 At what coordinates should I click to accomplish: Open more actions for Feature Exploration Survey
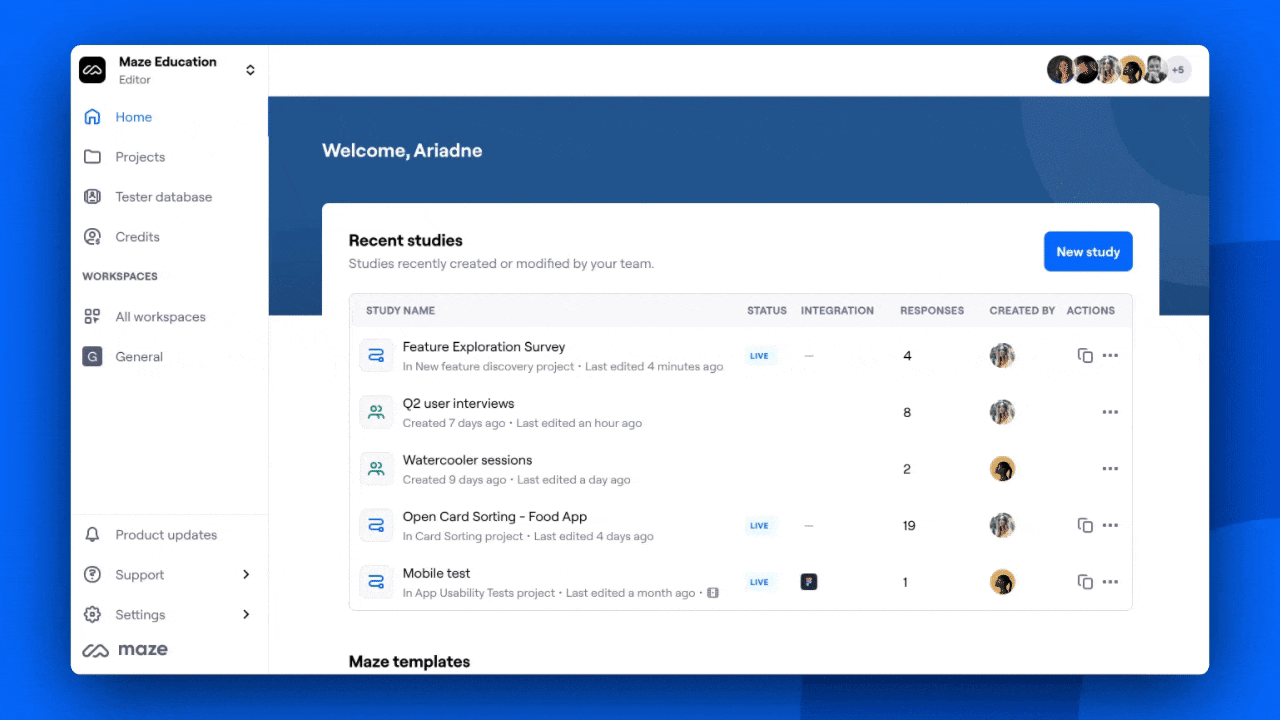click(x=1110, y=356)
